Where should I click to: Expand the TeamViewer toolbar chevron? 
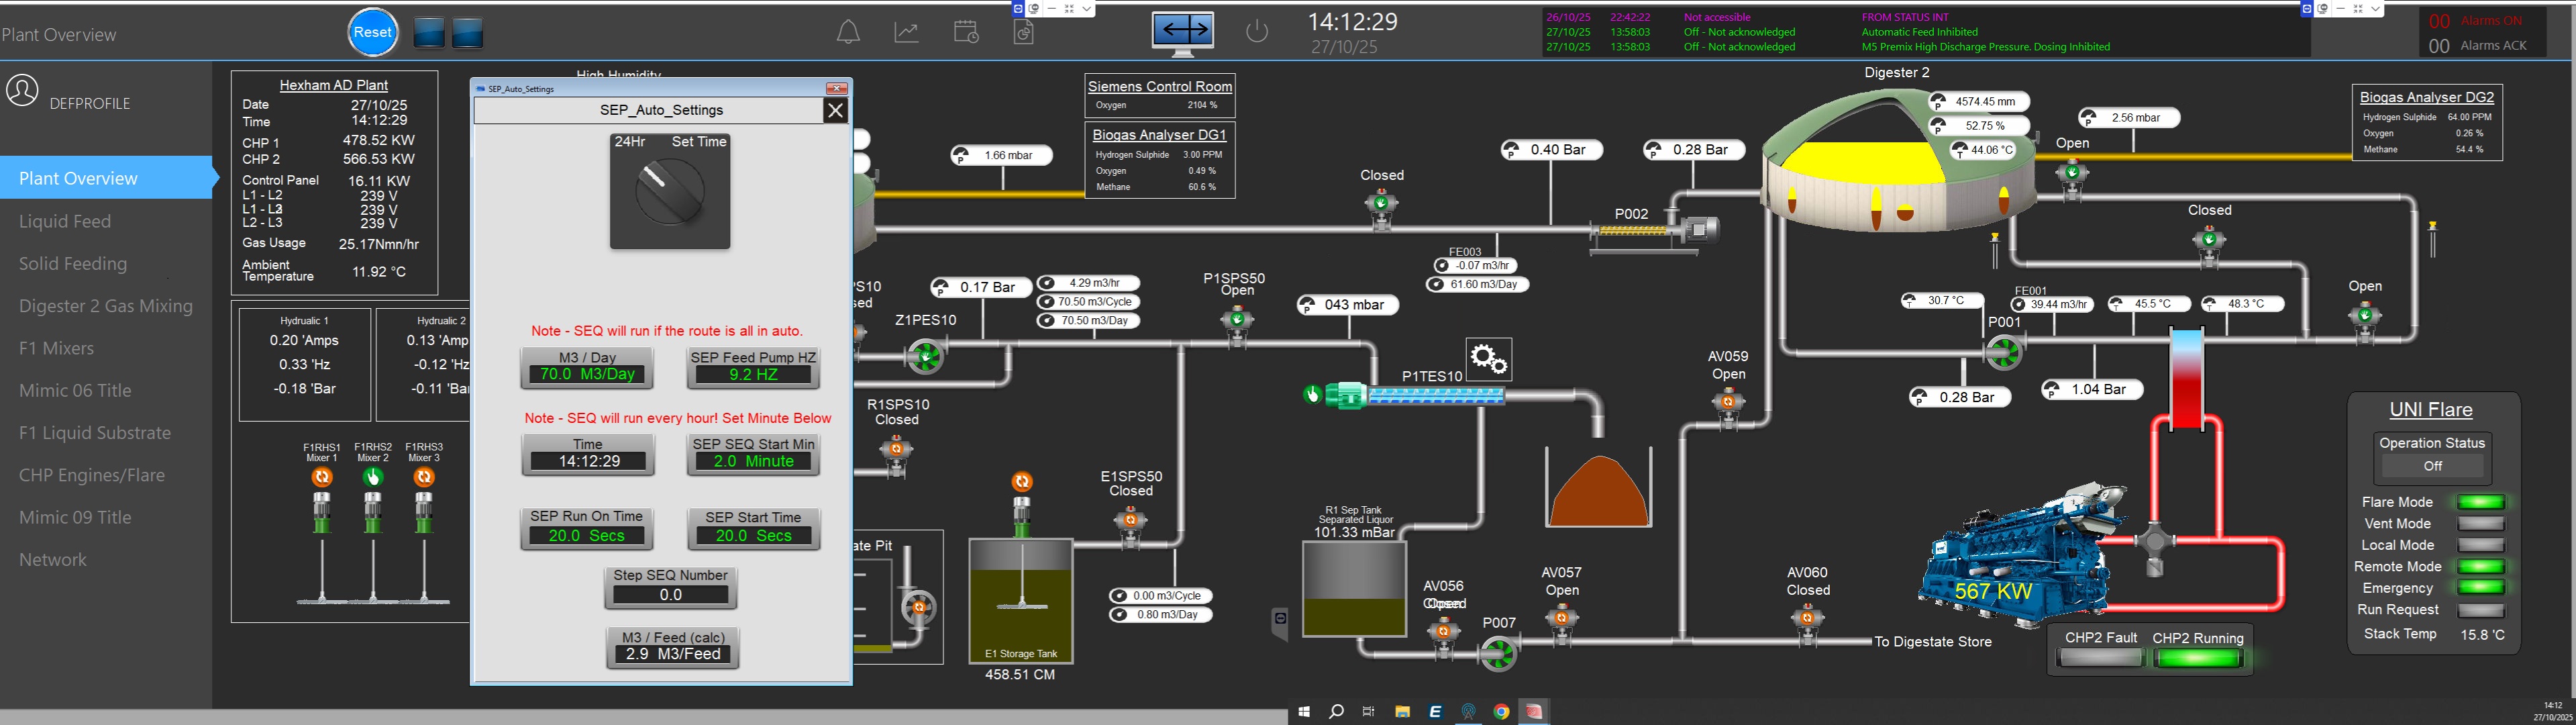click(x=1087, y=8)
